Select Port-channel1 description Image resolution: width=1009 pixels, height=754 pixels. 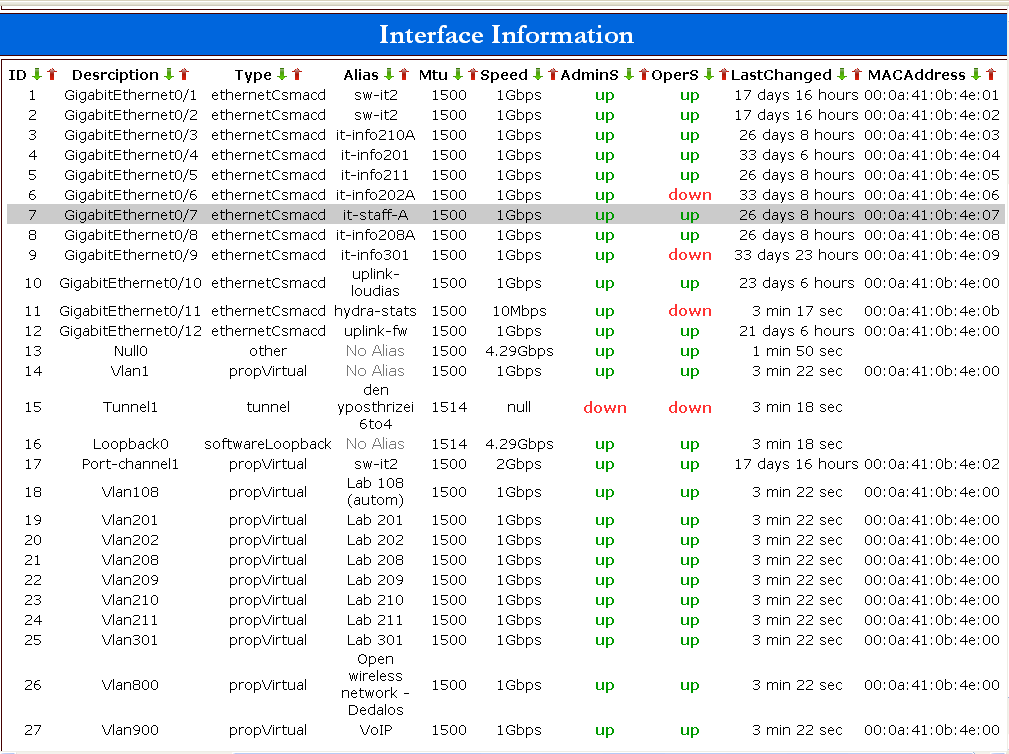pos(130,464)
